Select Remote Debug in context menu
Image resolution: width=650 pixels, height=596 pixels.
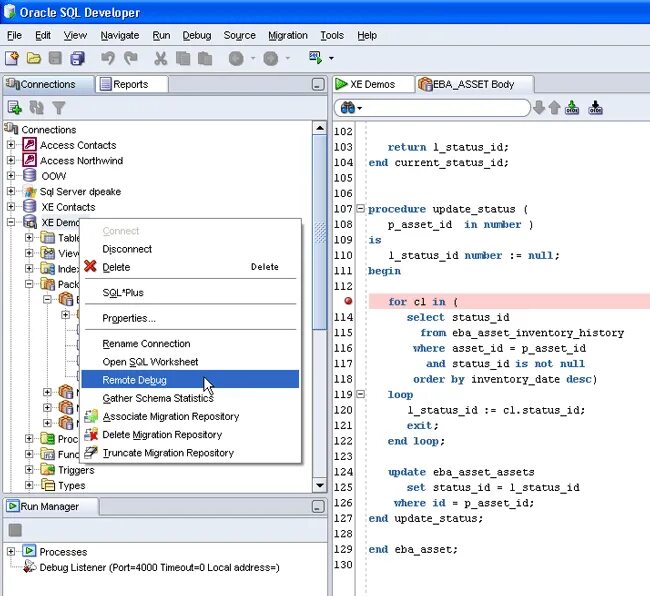[190, 380]
